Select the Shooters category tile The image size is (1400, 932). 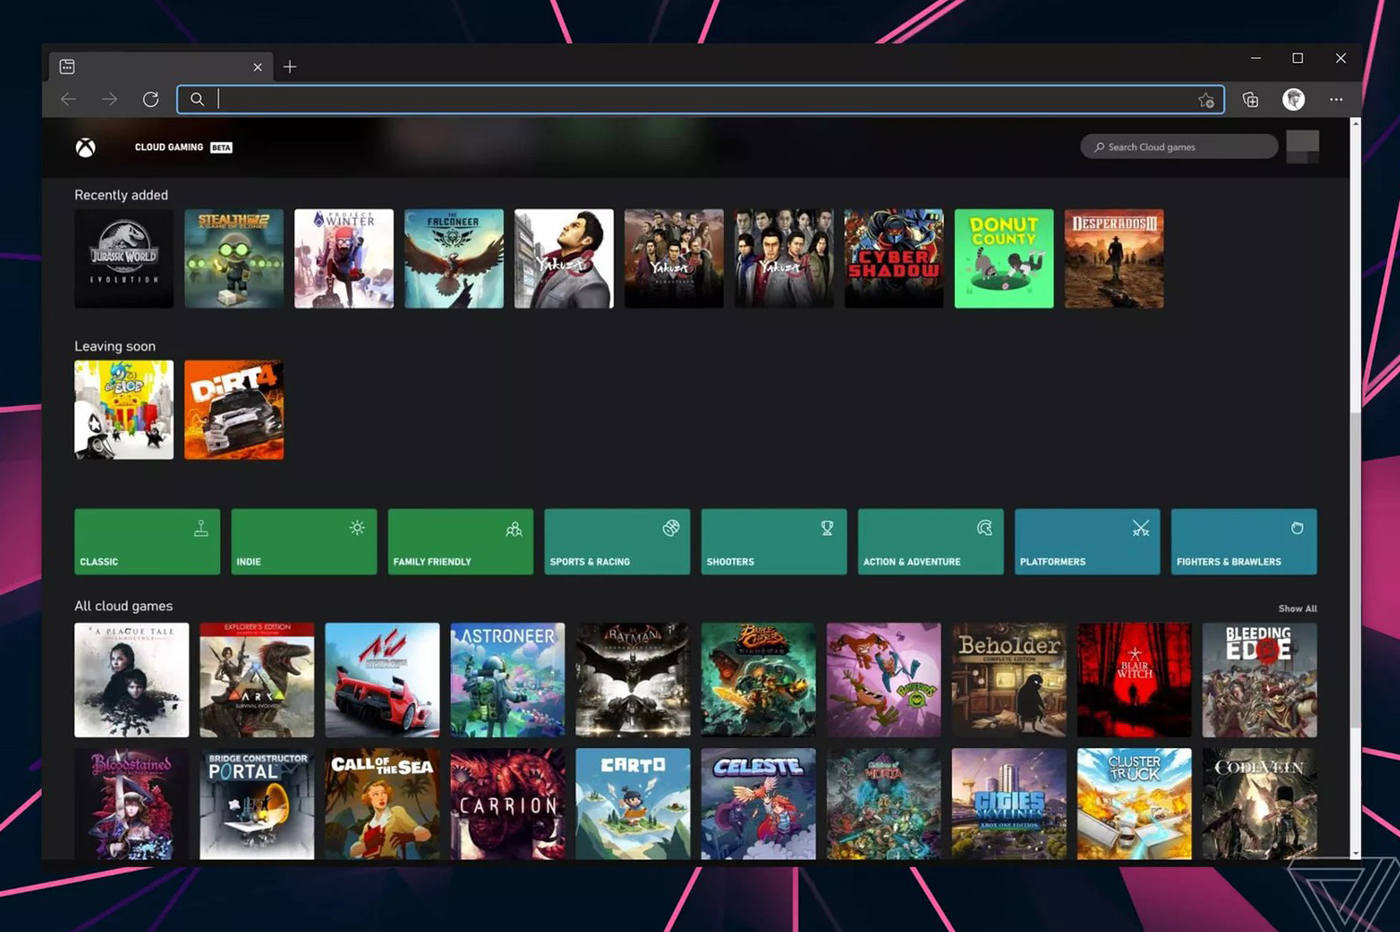click(x=774, y=542)
